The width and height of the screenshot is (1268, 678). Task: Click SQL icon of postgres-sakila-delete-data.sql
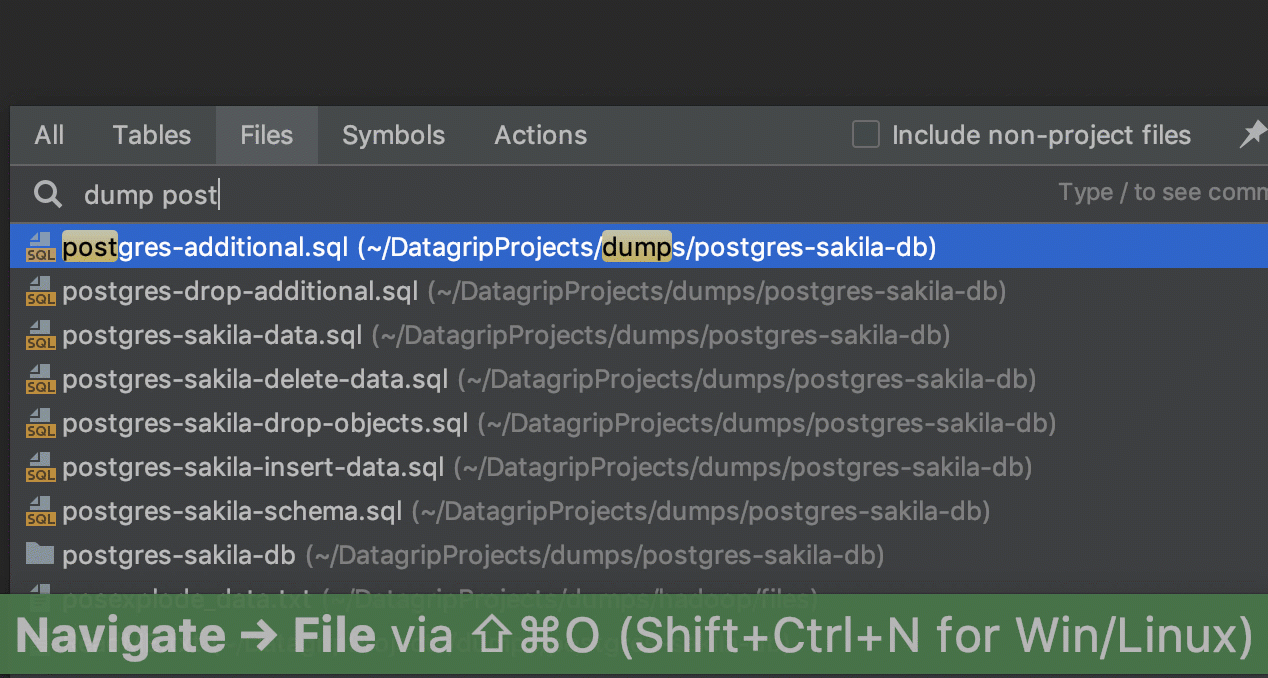(41, 379)
